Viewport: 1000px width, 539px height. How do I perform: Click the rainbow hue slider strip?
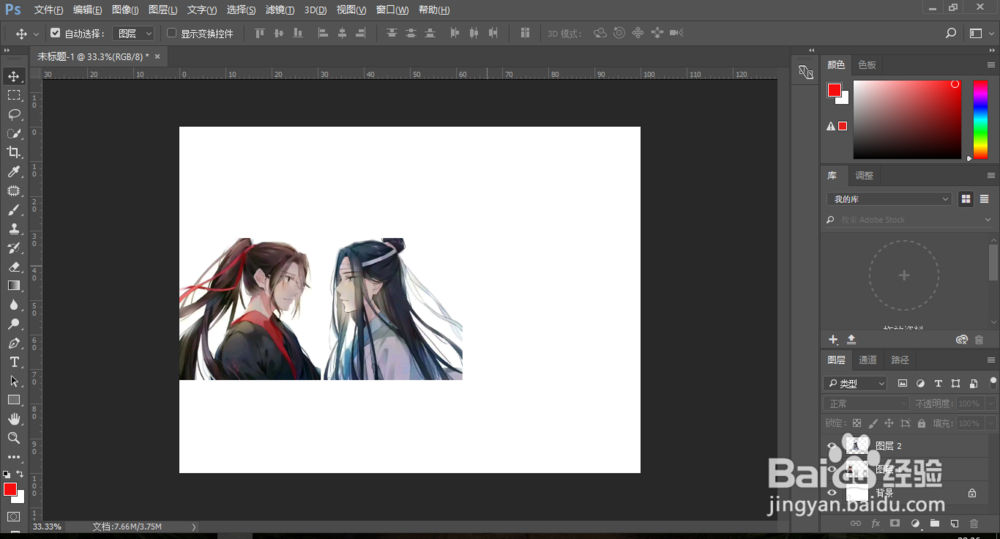click(x=980, y=119)
